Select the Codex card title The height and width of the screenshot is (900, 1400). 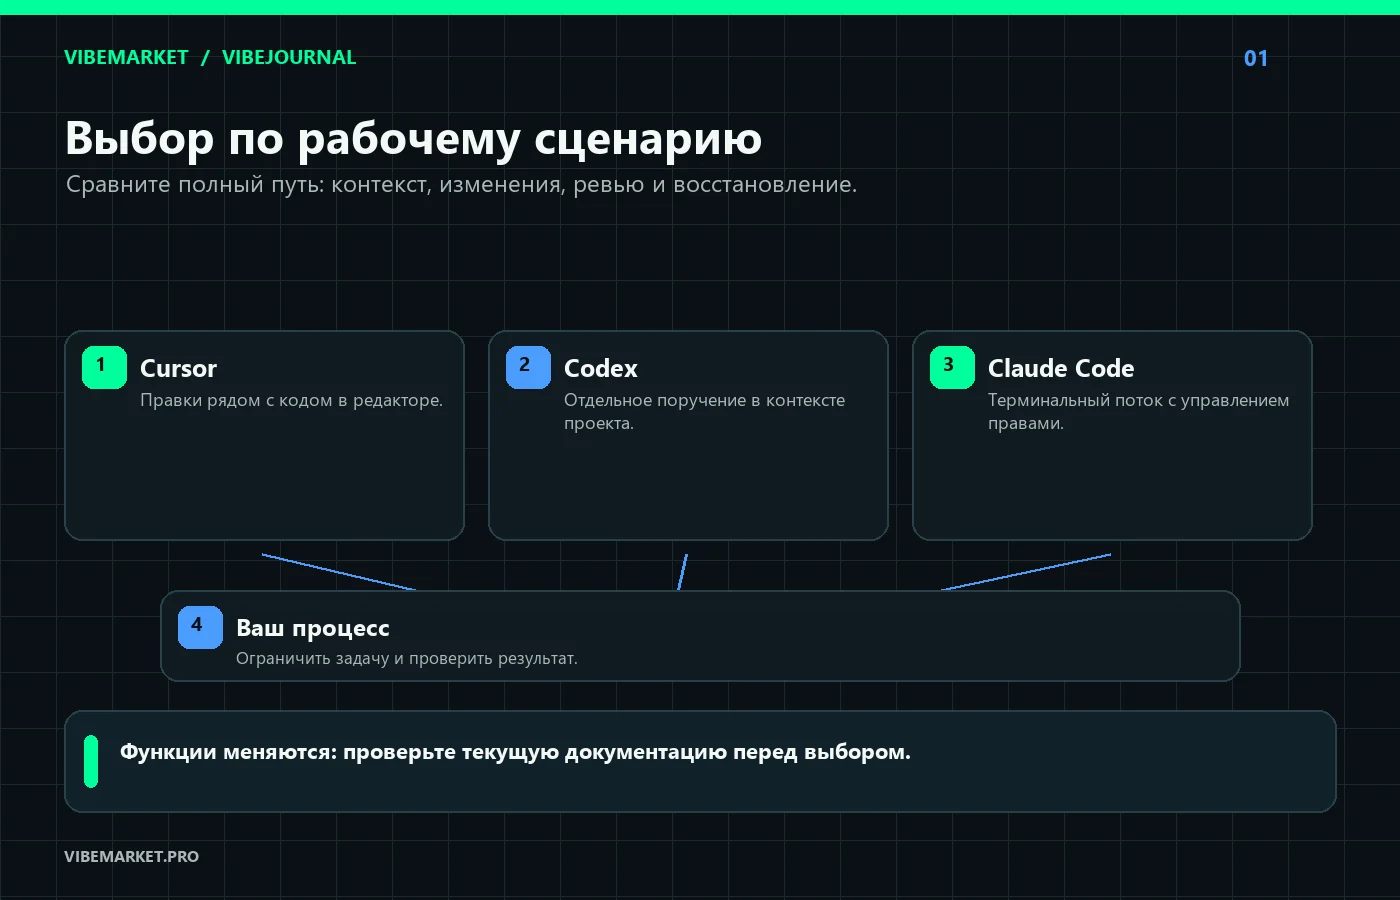click(600, 368)
